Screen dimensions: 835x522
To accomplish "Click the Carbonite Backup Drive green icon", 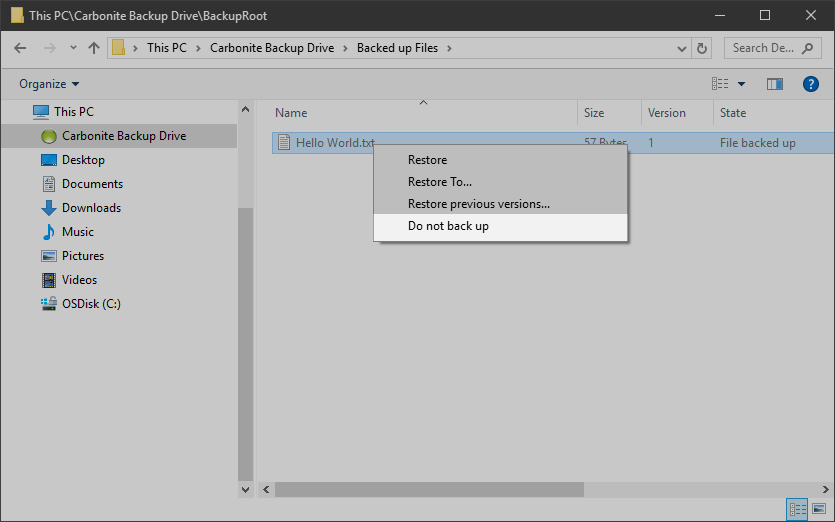I will (48, 136).
